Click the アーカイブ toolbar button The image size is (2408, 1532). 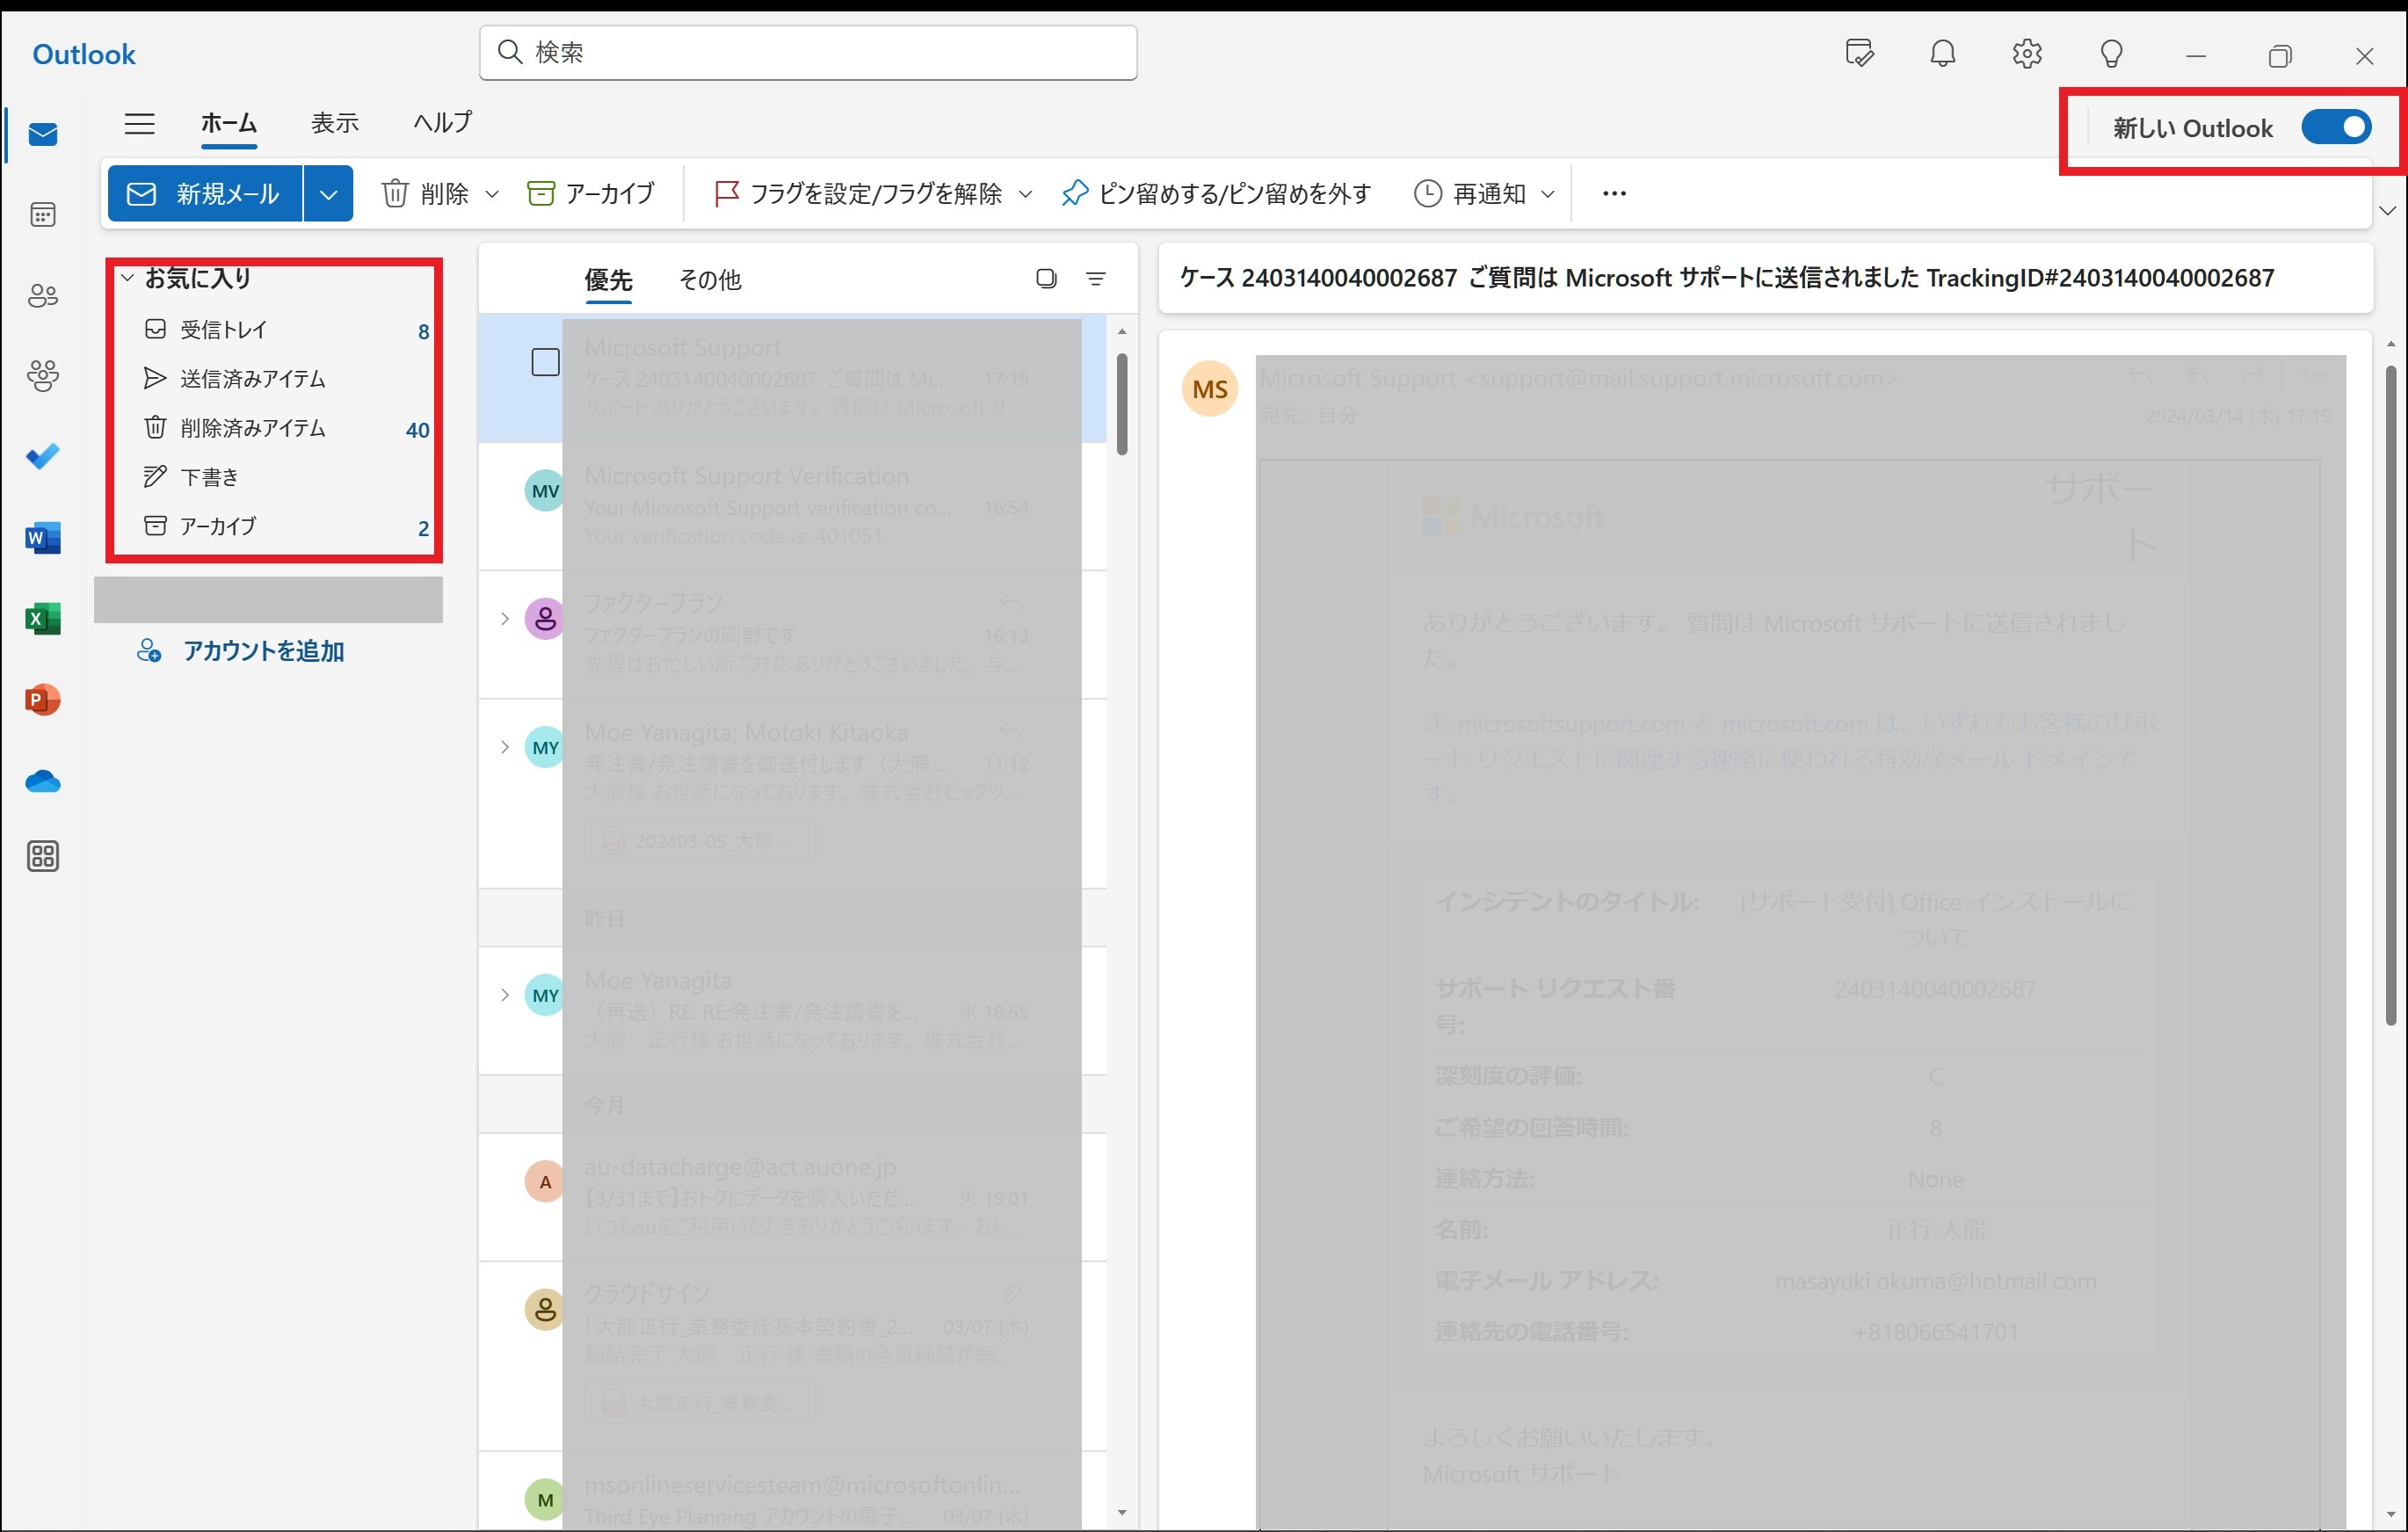591,194
